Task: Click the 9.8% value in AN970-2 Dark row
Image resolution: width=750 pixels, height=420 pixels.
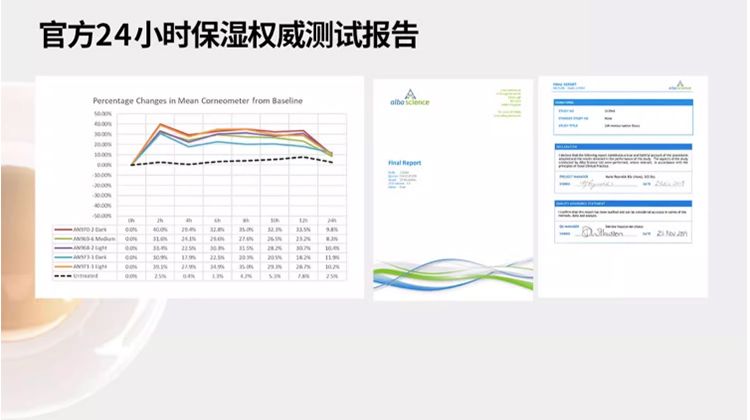Action: click(332, 230)
